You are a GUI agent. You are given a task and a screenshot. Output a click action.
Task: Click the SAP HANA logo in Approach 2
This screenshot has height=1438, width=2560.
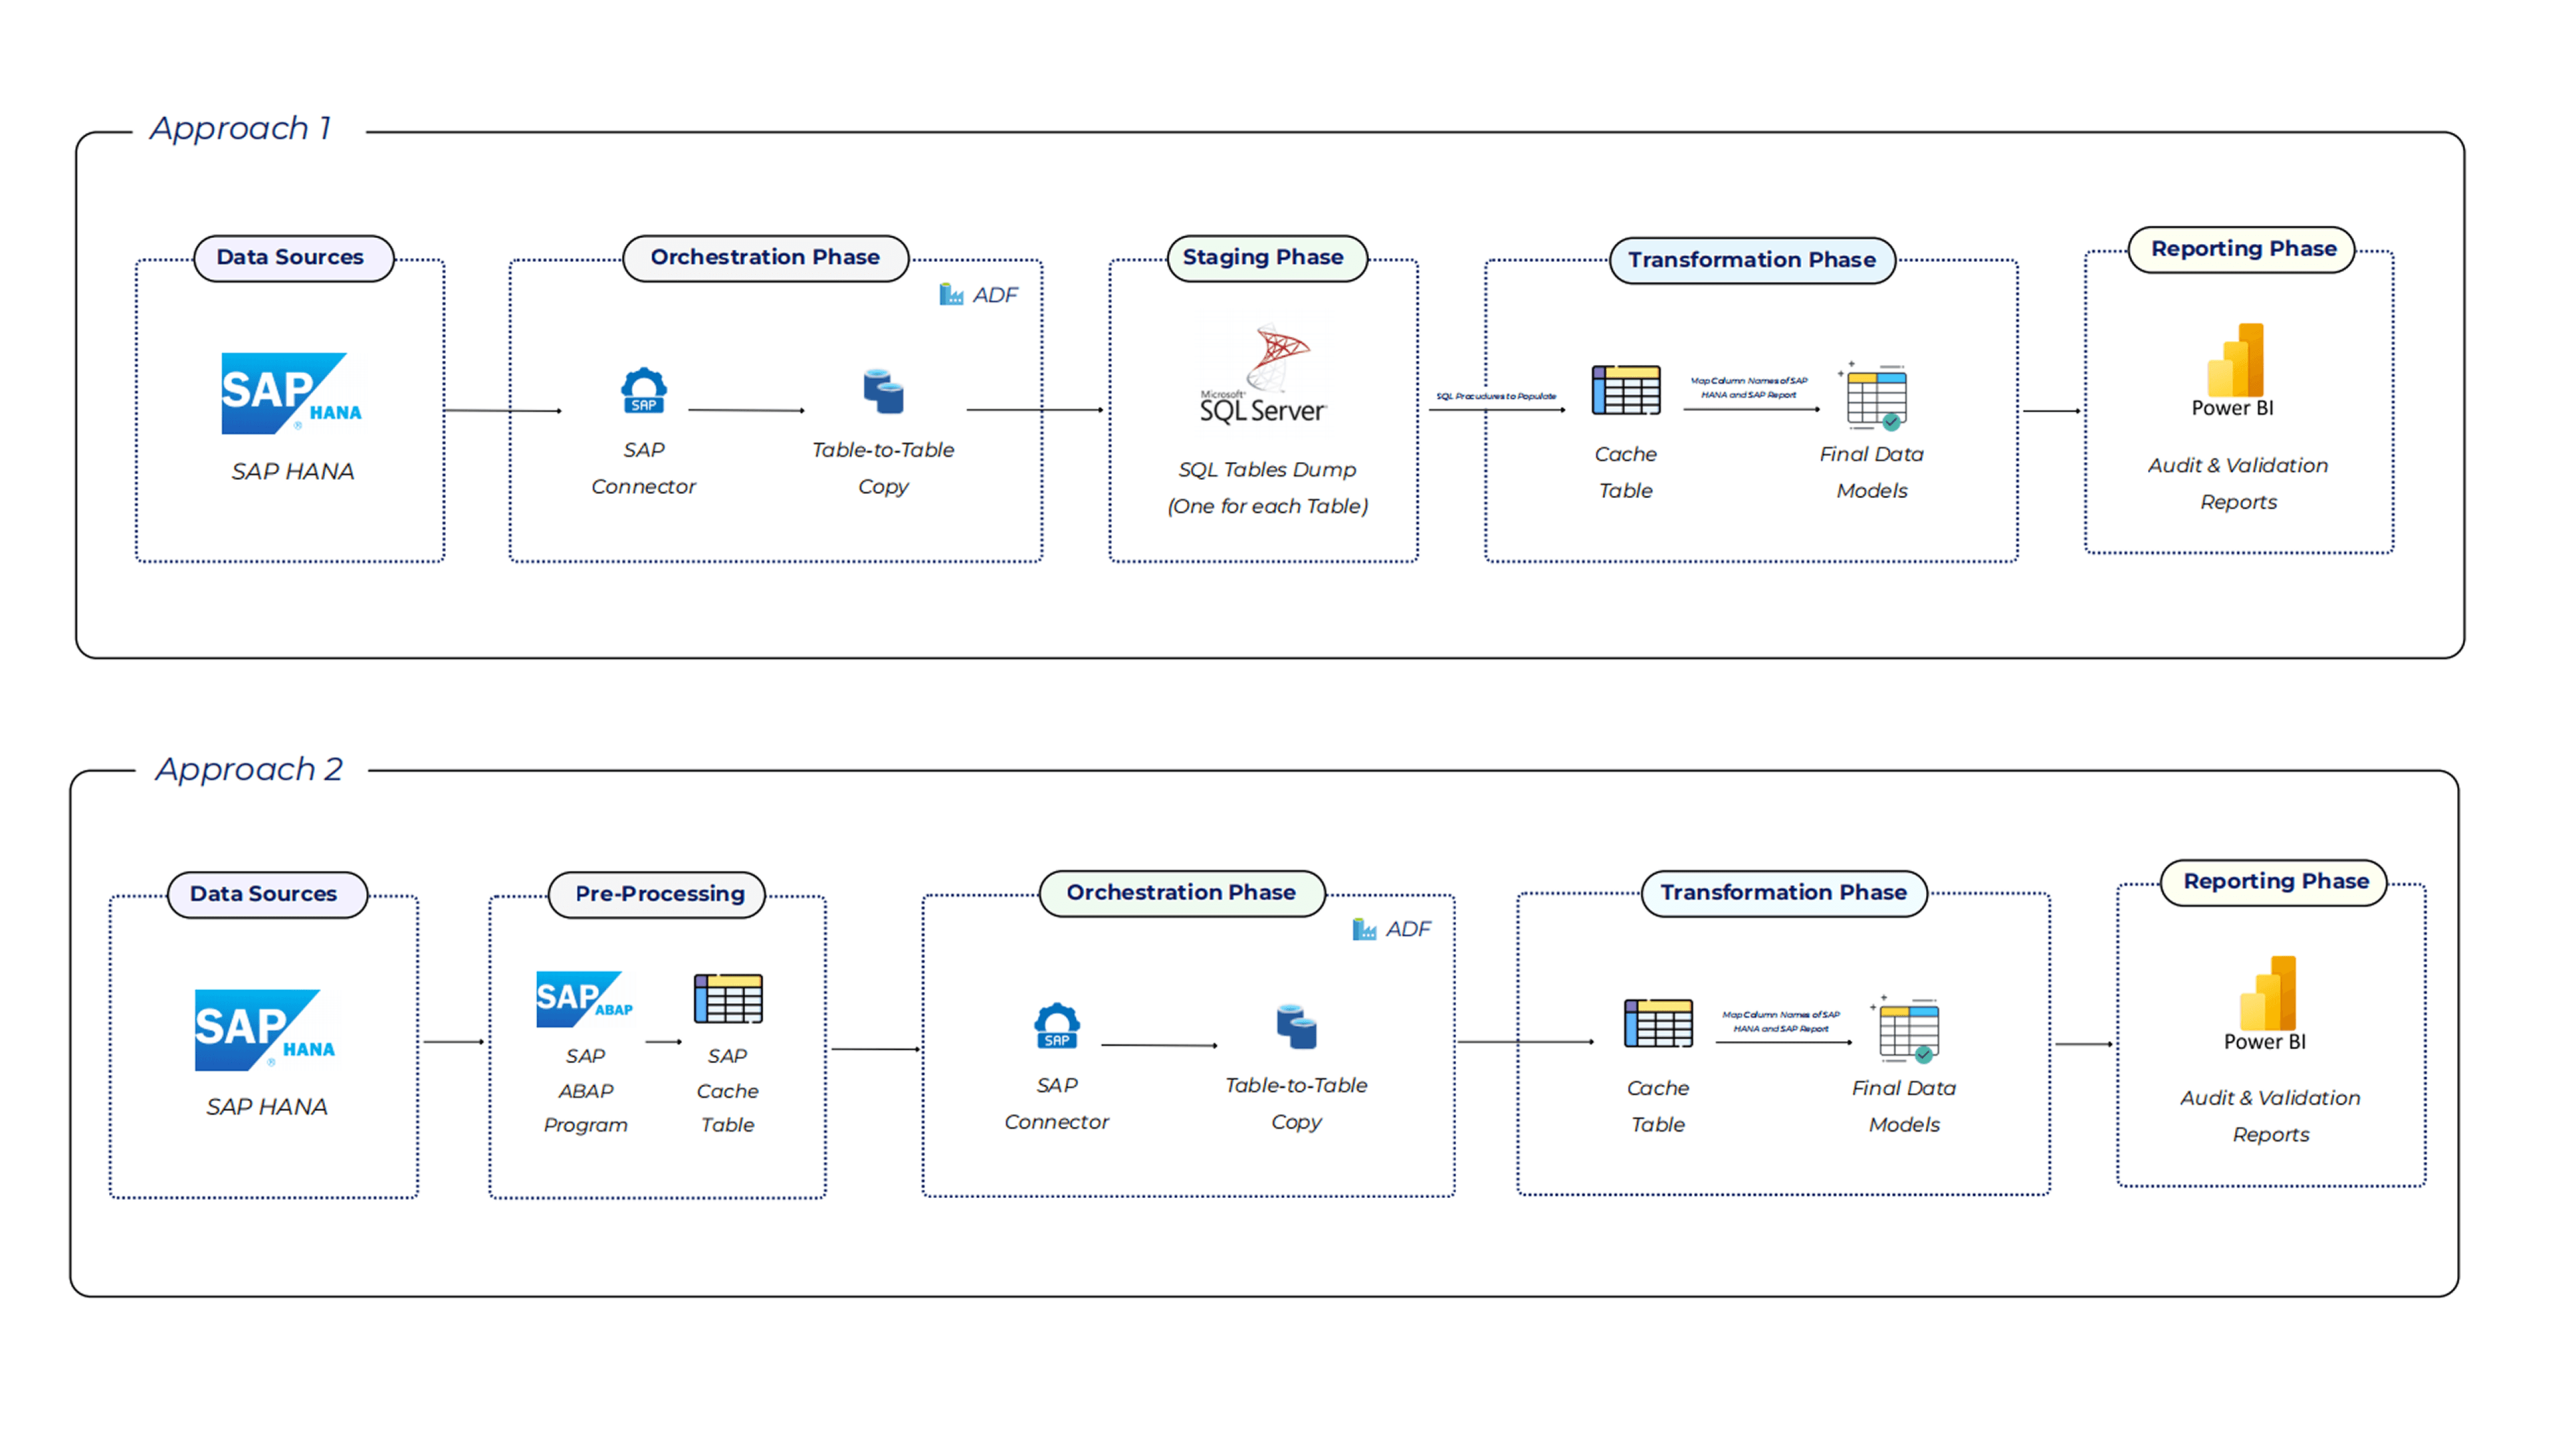265,1030
